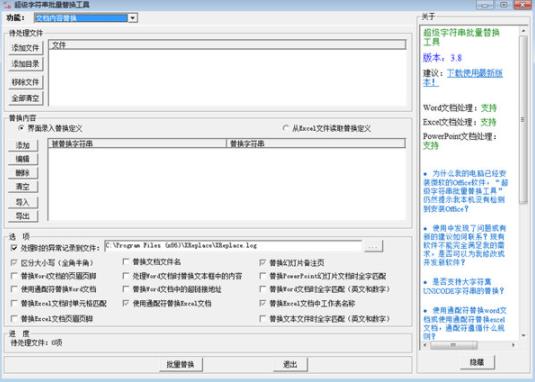Click the 移除文件 button
The image size is (535, 382).
pyautogui.click(x=26, y=82)
